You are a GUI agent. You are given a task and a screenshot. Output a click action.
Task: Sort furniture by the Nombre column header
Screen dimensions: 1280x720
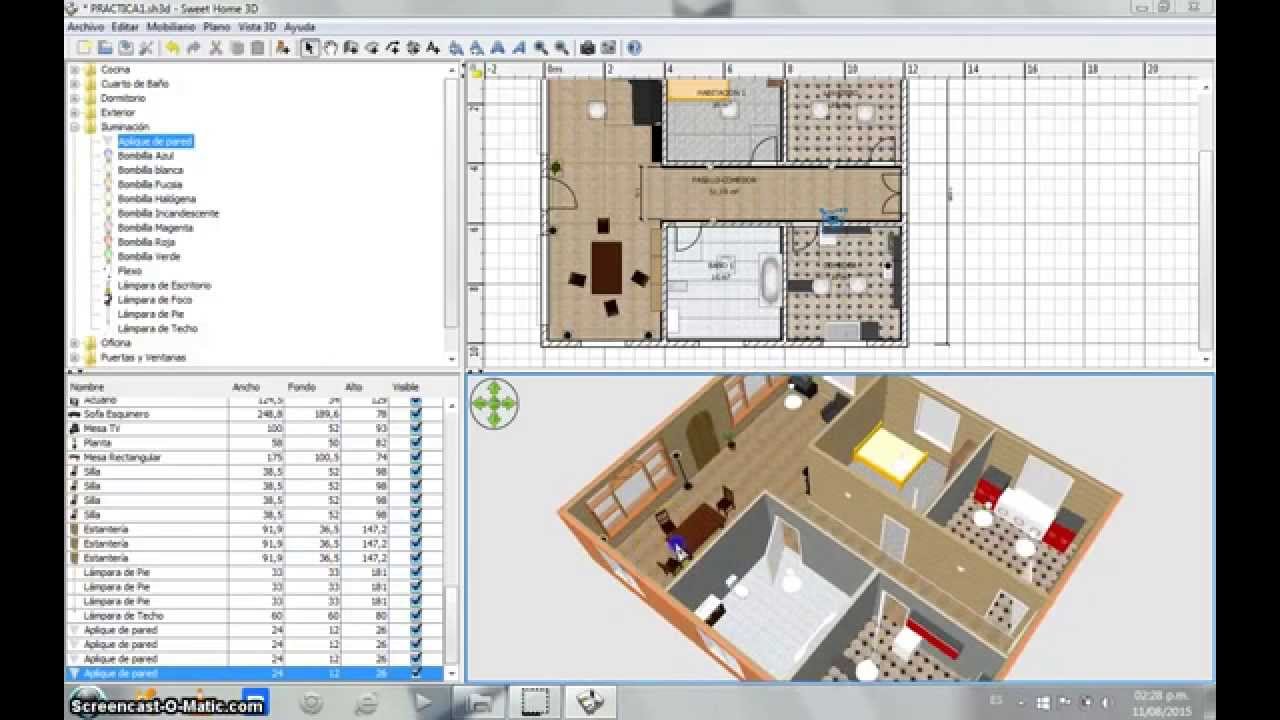(x=147, y=386)
